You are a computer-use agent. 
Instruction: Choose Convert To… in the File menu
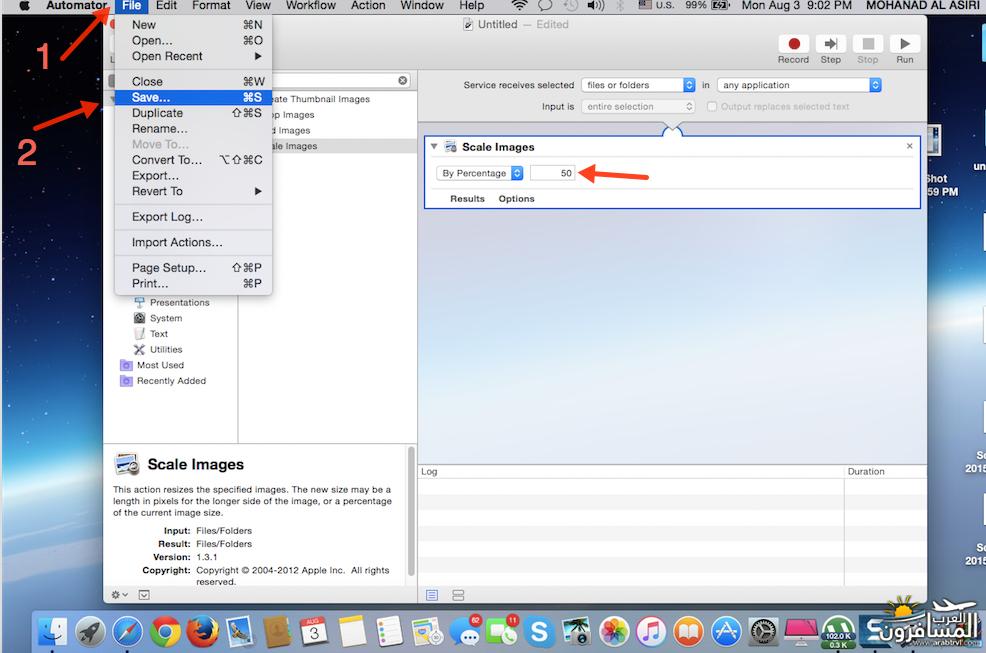[193, 160]
